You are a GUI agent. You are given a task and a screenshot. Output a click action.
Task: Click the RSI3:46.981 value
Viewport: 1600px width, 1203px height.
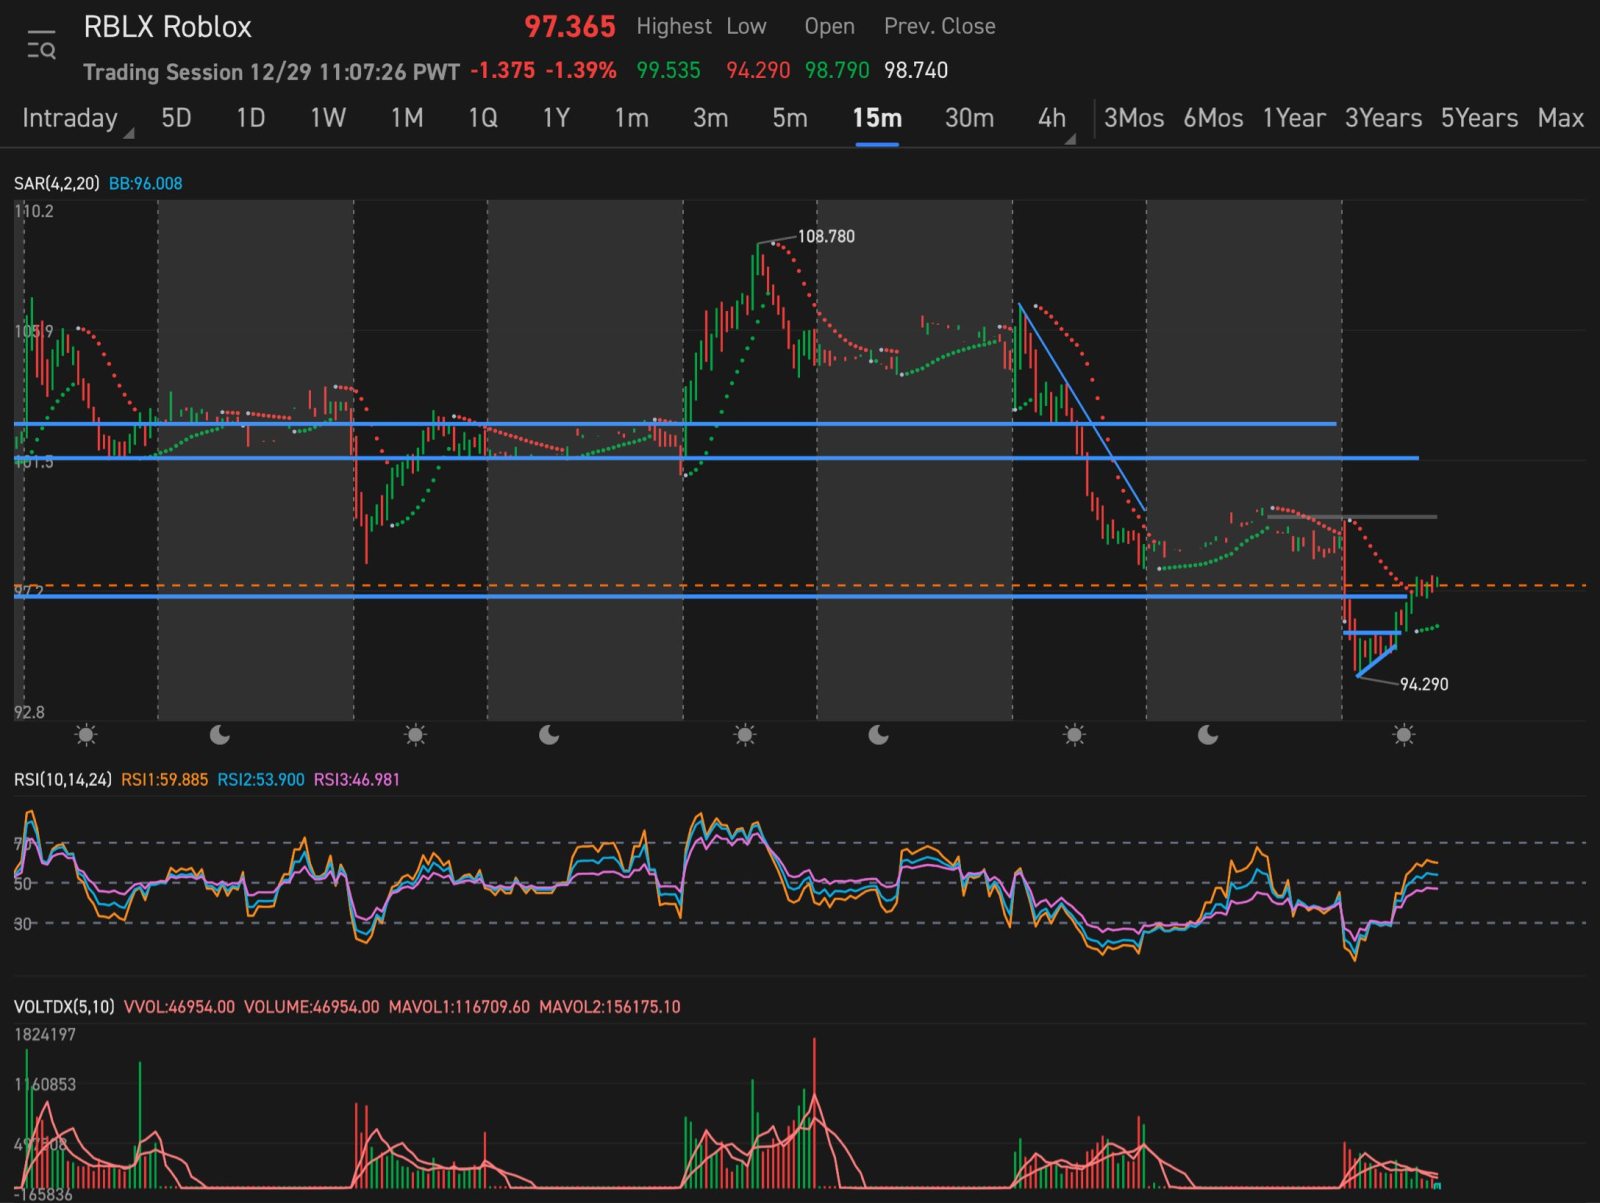click(357, 779)
